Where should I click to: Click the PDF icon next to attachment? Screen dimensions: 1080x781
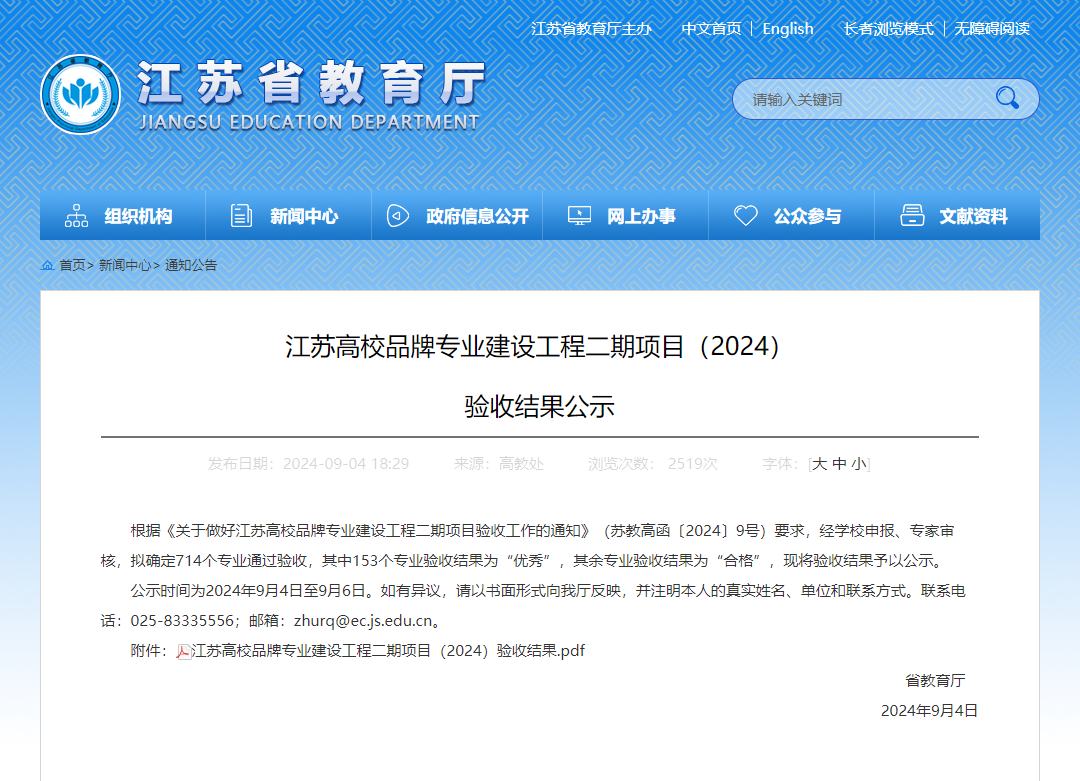pyautogui.click(x=183, y=652)
